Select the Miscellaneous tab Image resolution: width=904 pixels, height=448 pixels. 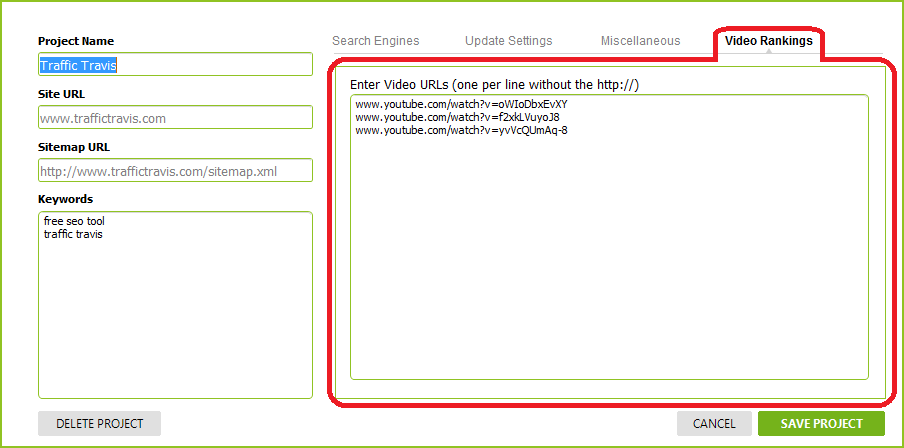[x=641, y=41]
